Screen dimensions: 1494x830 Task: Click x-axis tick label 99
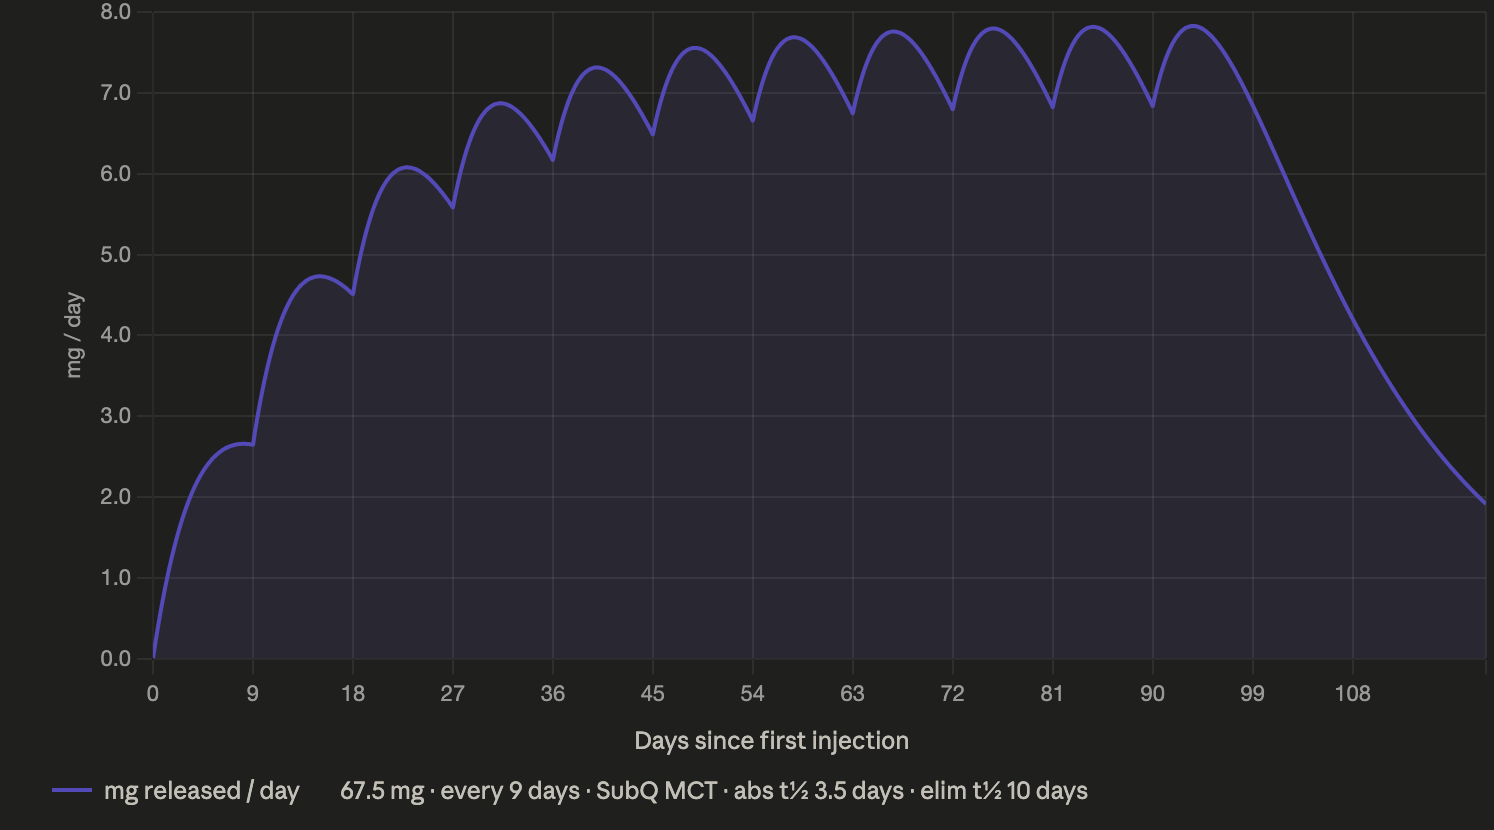tap(1253, 693)
